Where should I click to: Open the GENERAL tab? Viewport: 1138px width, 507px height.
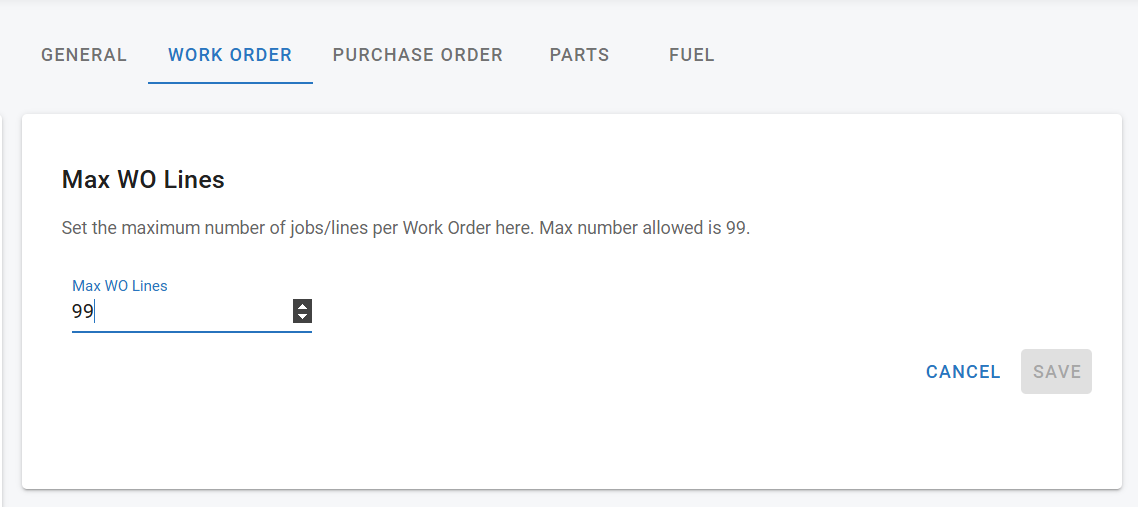coord(84,55)
